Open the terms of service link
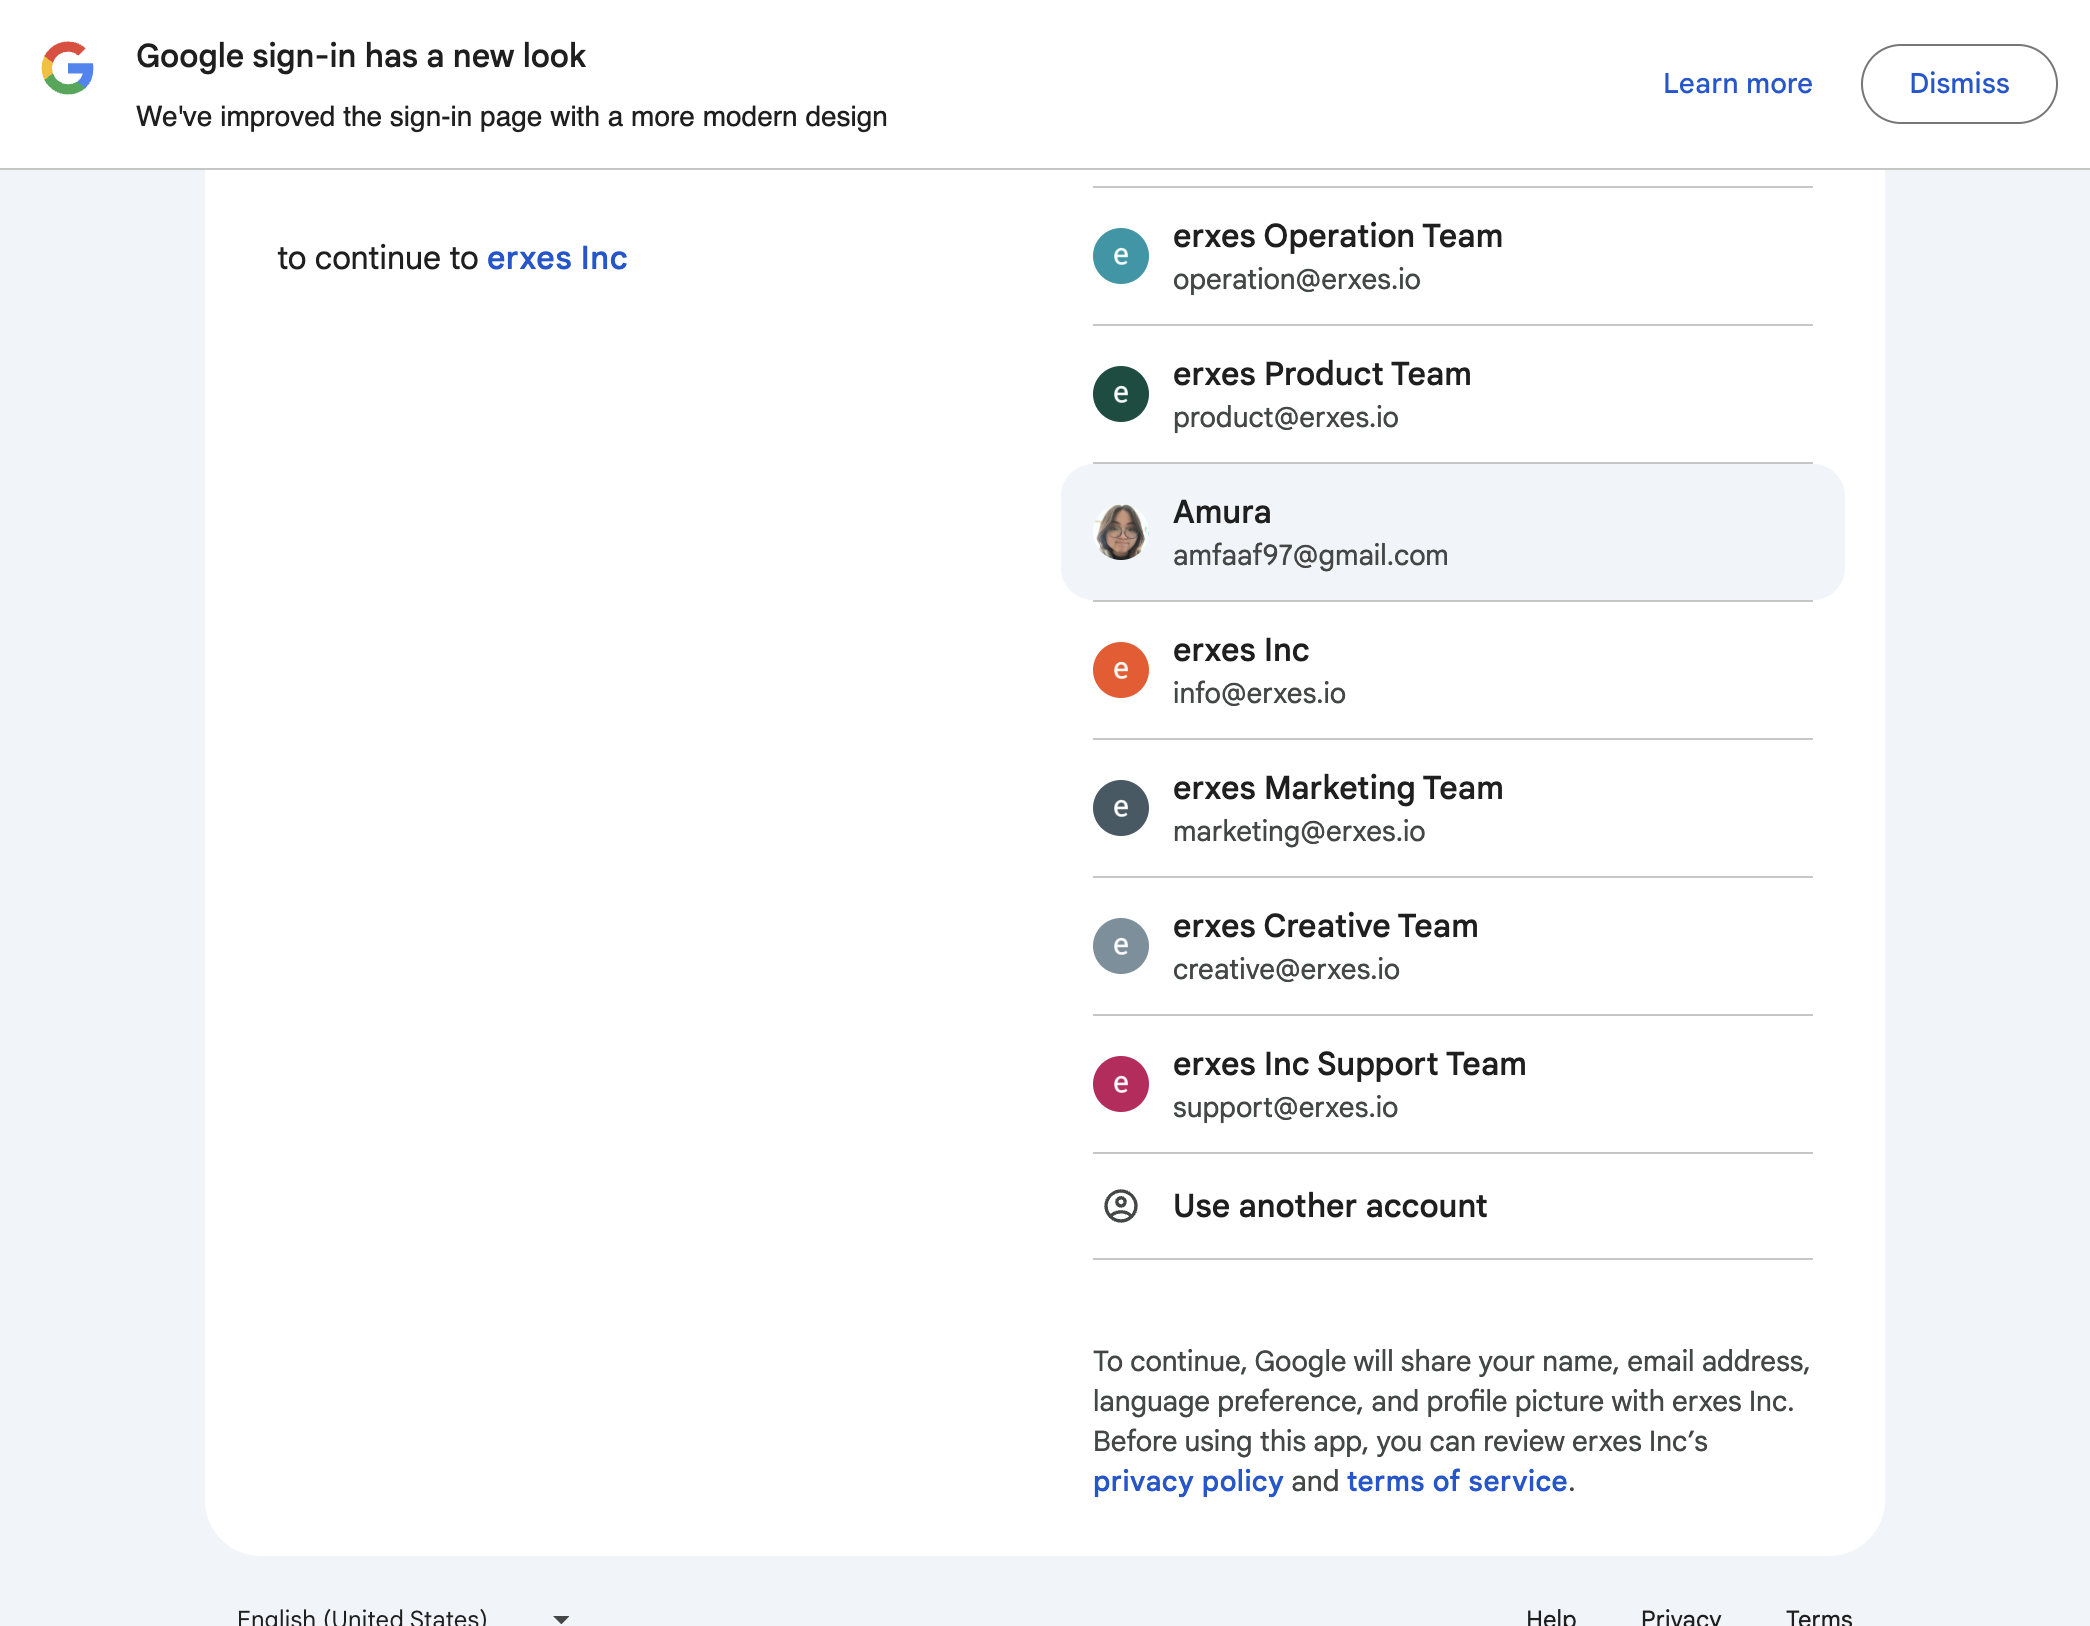Image resolution: width=2090 pixels, height=1626 pixels. pyautogui.click(x=1457, y=1481)
